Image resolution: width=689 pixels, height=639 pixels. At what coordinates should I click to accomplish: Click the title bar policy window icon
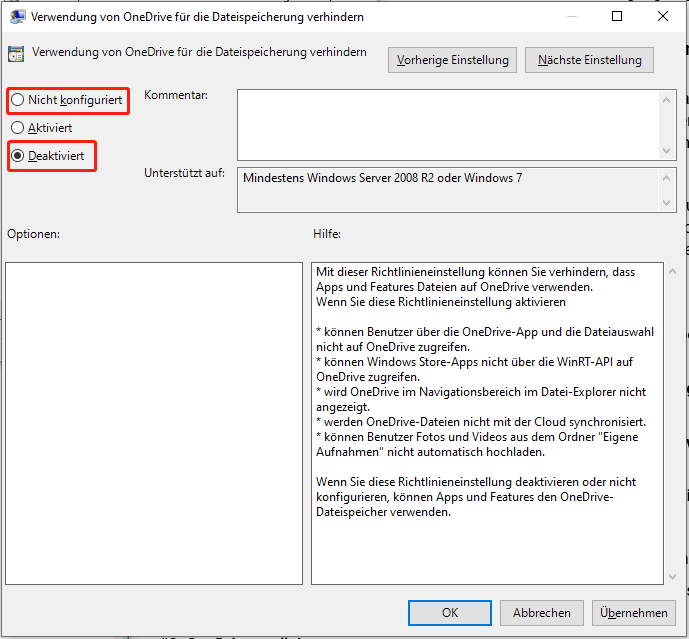17,17
